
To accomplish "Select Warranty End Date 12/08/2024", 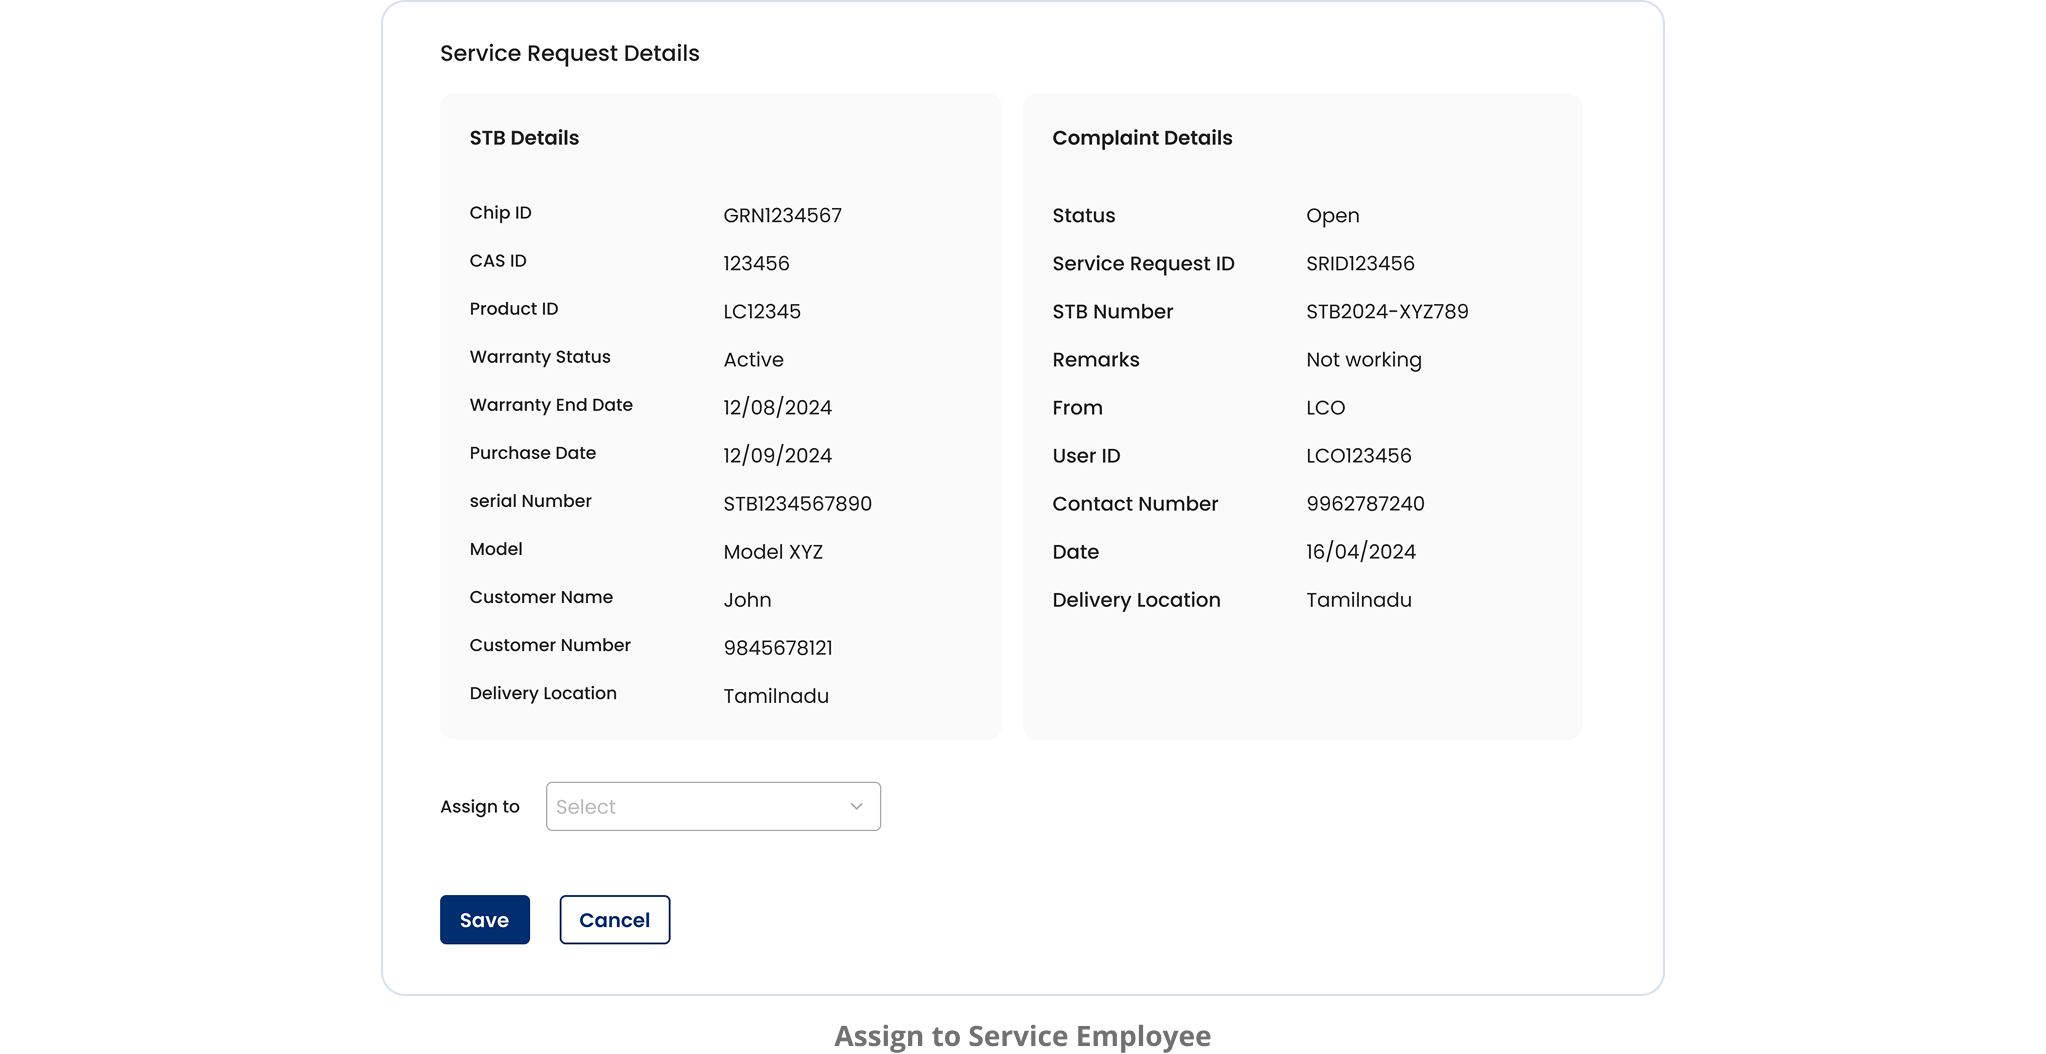I will [x=778, y=407].
